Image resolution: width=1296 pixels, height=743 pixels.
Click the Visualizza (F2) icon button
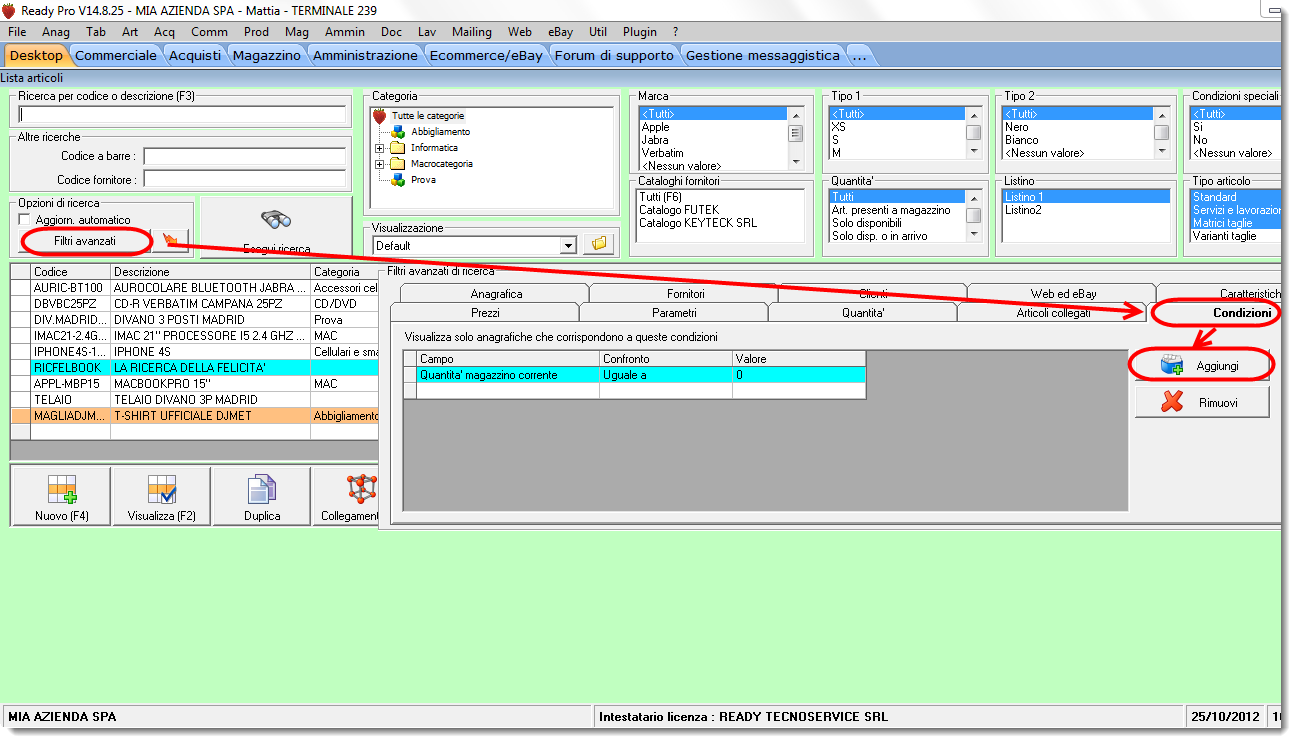(162, 496)
